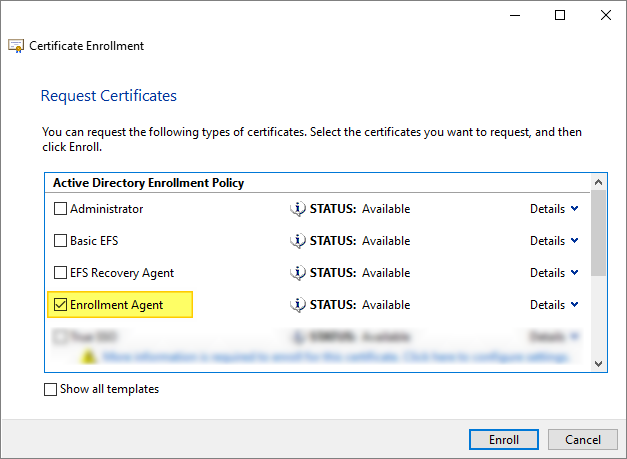Click the Administrator status info icon
Viewport: 627px width, 459px height.
click(x=297, y=209)
